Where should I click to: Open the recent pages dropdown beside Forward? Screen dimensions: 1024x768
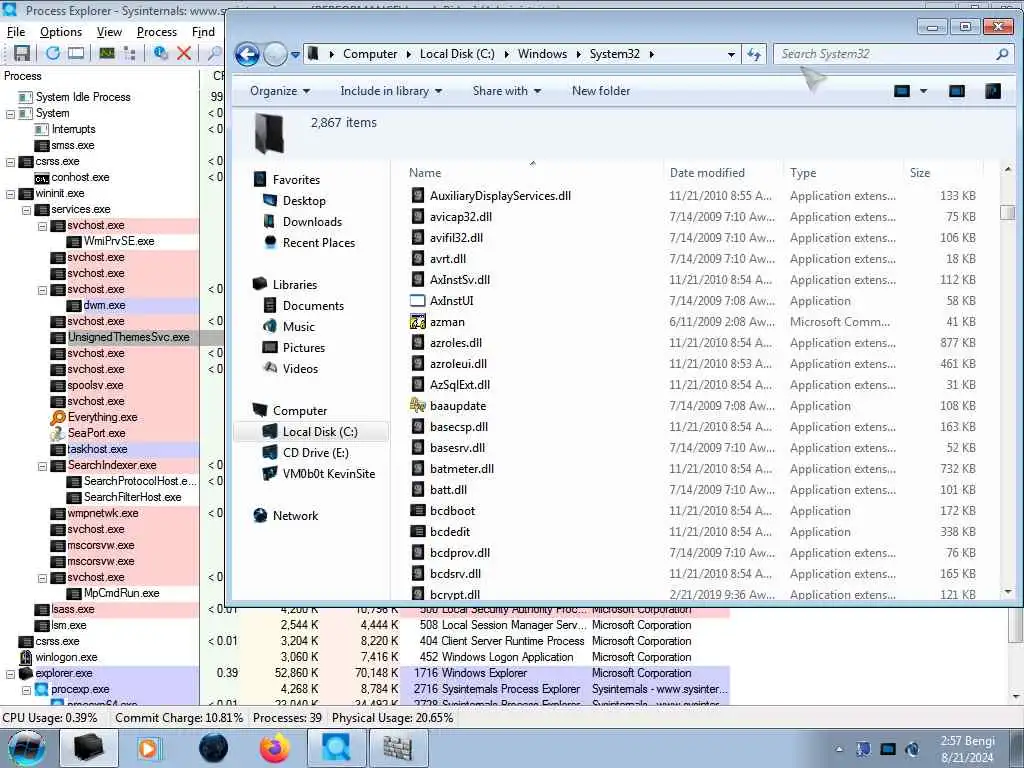click(295, 55)
